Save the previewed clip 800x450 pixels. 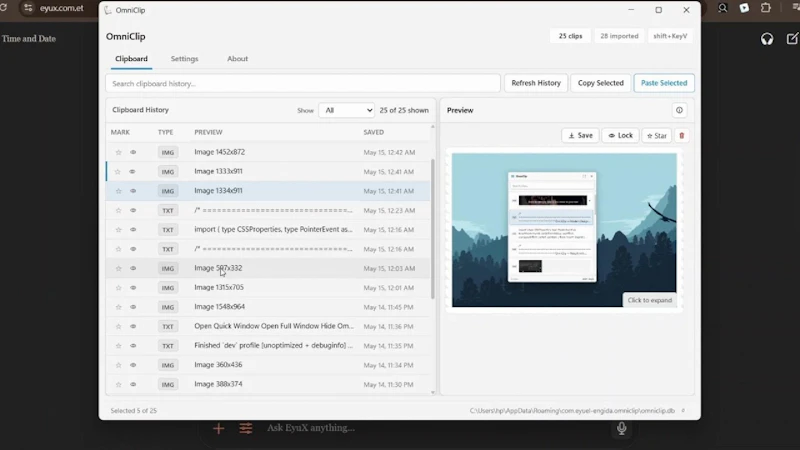click(580, 136)
